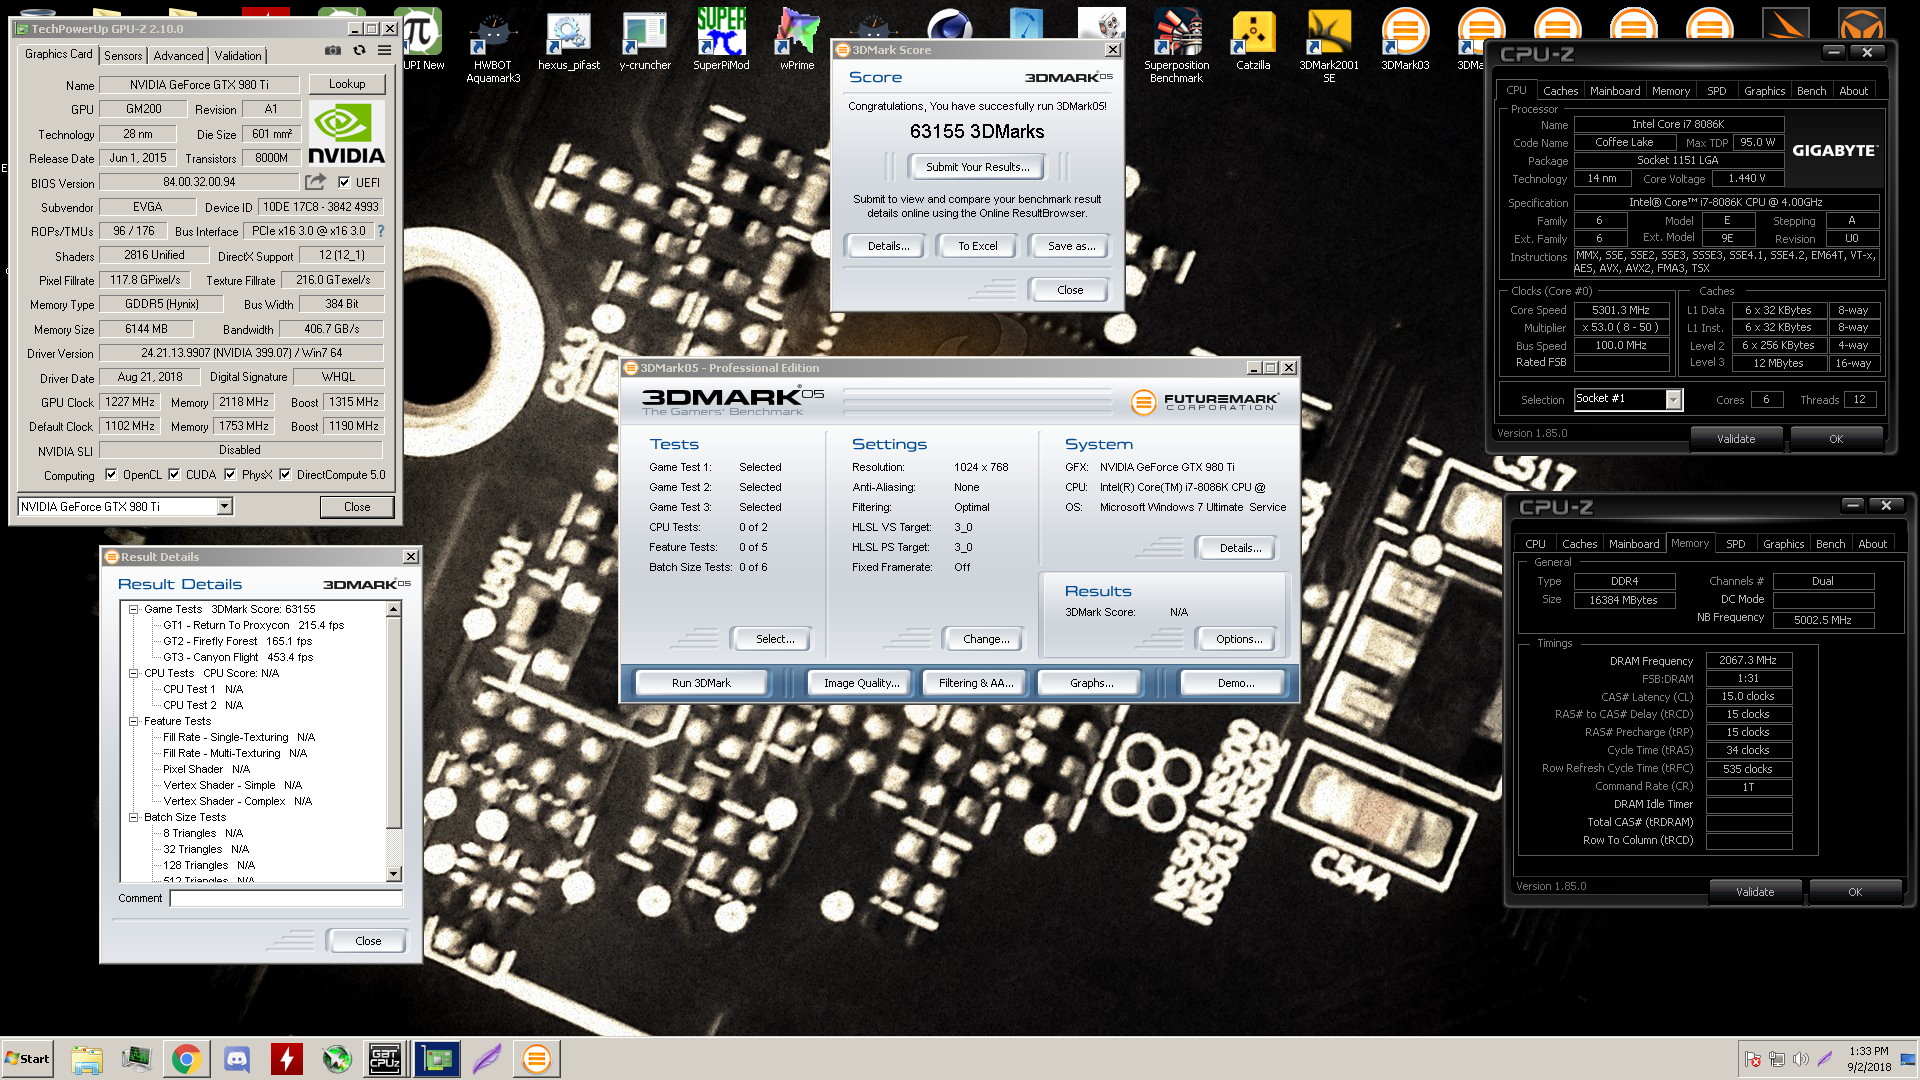Open Google Chrome from the taskbar
1920x1080 pixels.
point(186,1059)
